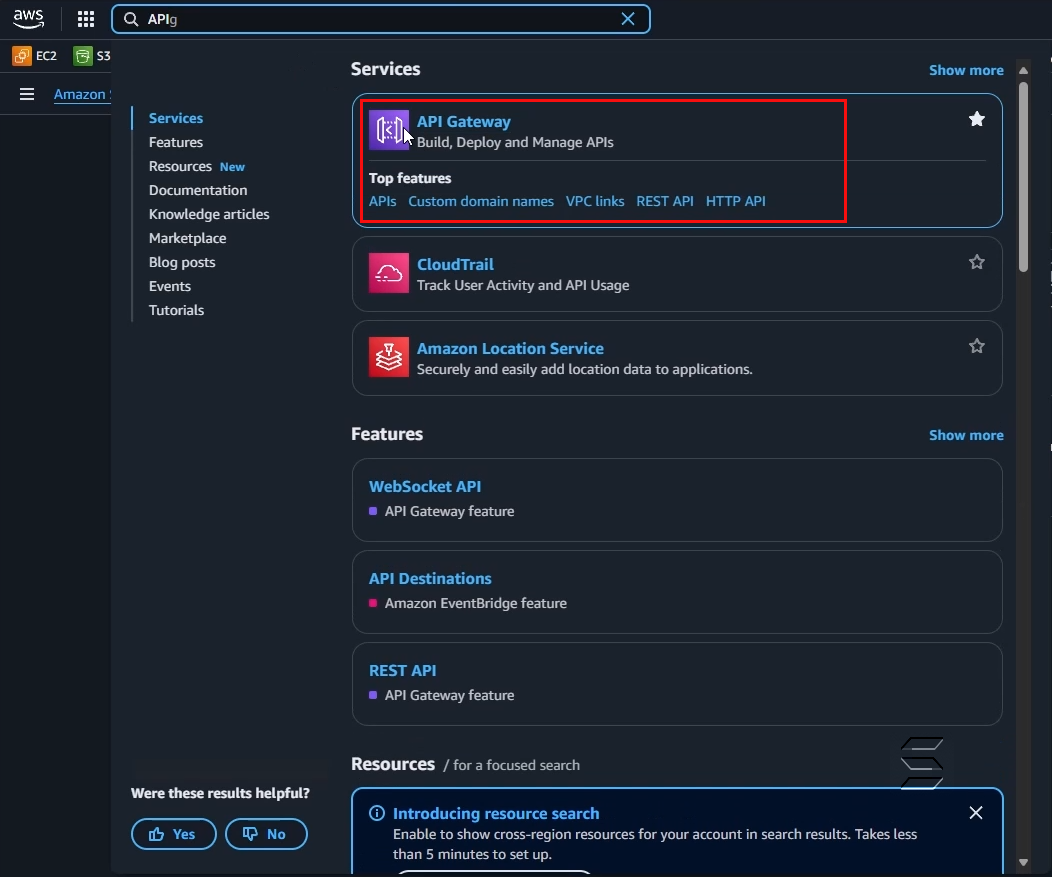The image size is (1052, 877).
Task: Open the WebSocket API feature
Action: [x=425, y=486]
